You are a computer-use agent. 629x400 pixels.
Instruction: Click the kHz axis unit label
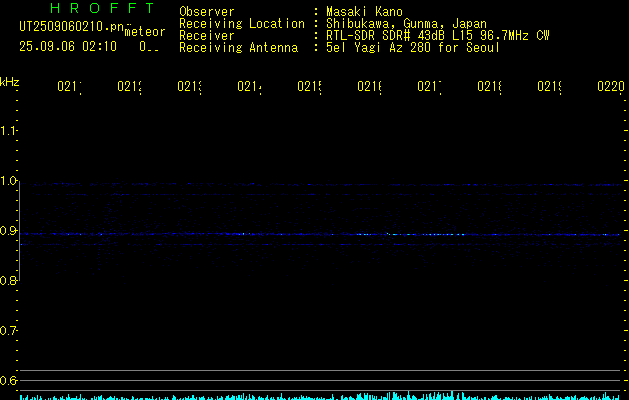click(9, 82)
